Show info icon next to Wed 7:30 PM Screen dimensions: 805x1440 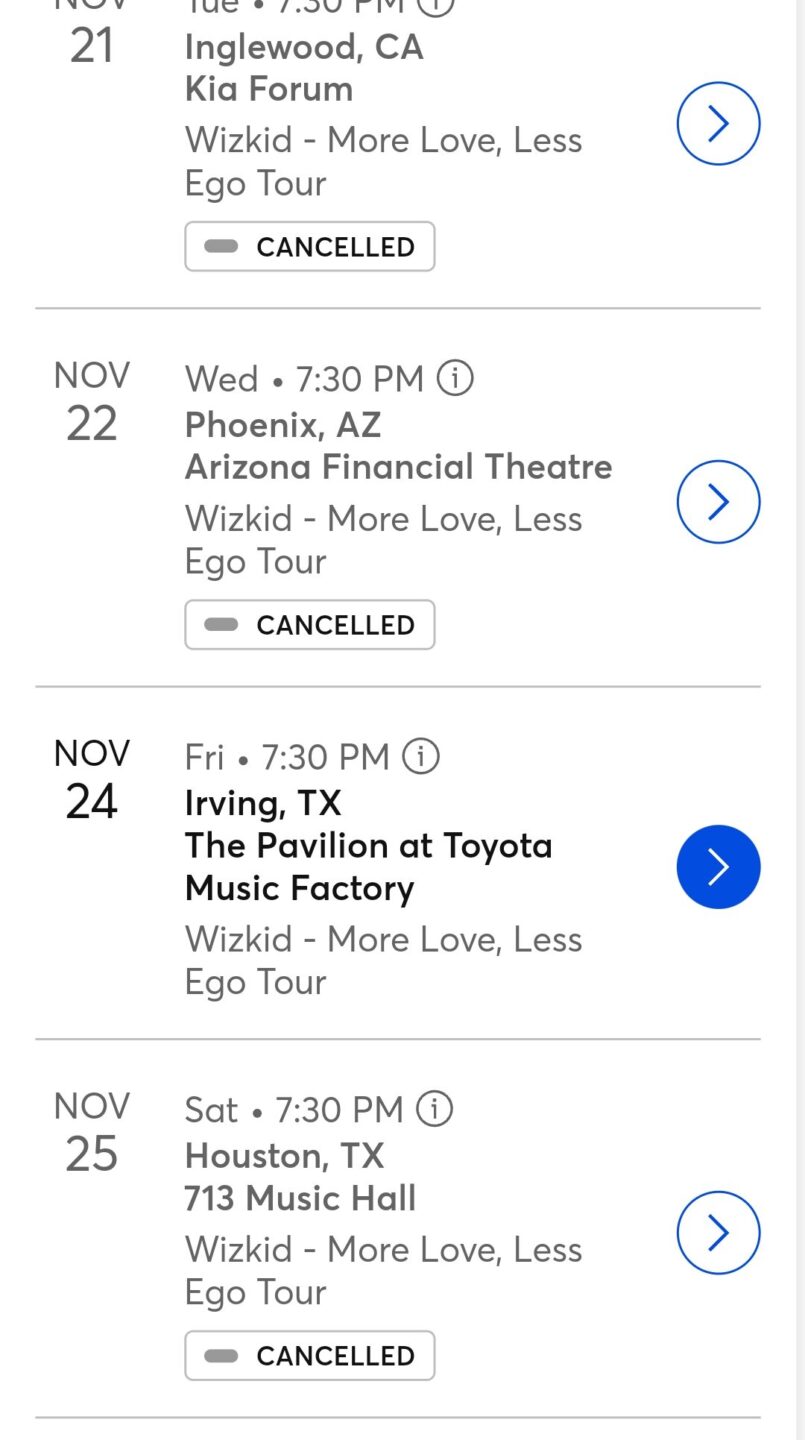(455, 379)
